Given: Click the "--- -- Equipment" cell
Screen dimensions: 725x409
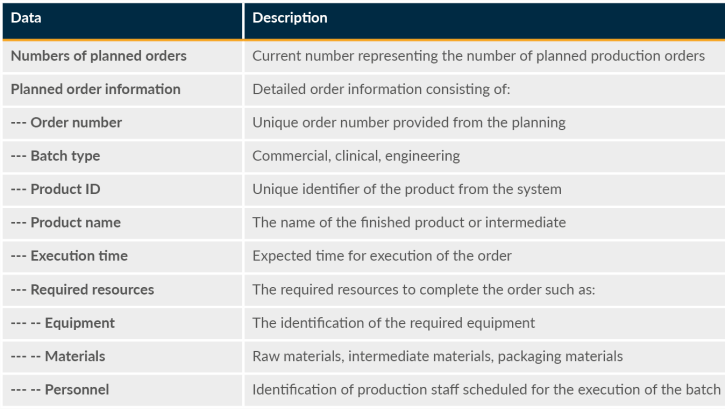Looking at the screenshot, I should (x=62, y=323).
